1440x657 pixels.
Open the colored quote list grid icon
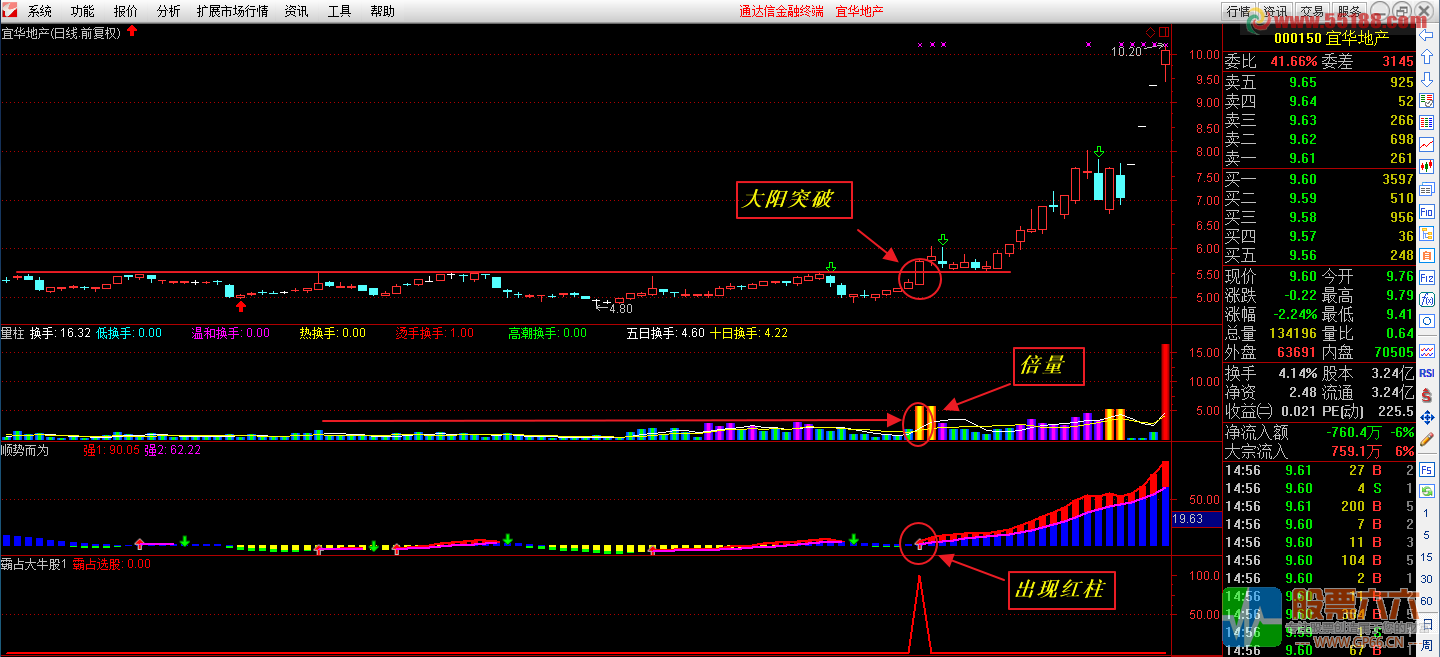(1426, 122)
